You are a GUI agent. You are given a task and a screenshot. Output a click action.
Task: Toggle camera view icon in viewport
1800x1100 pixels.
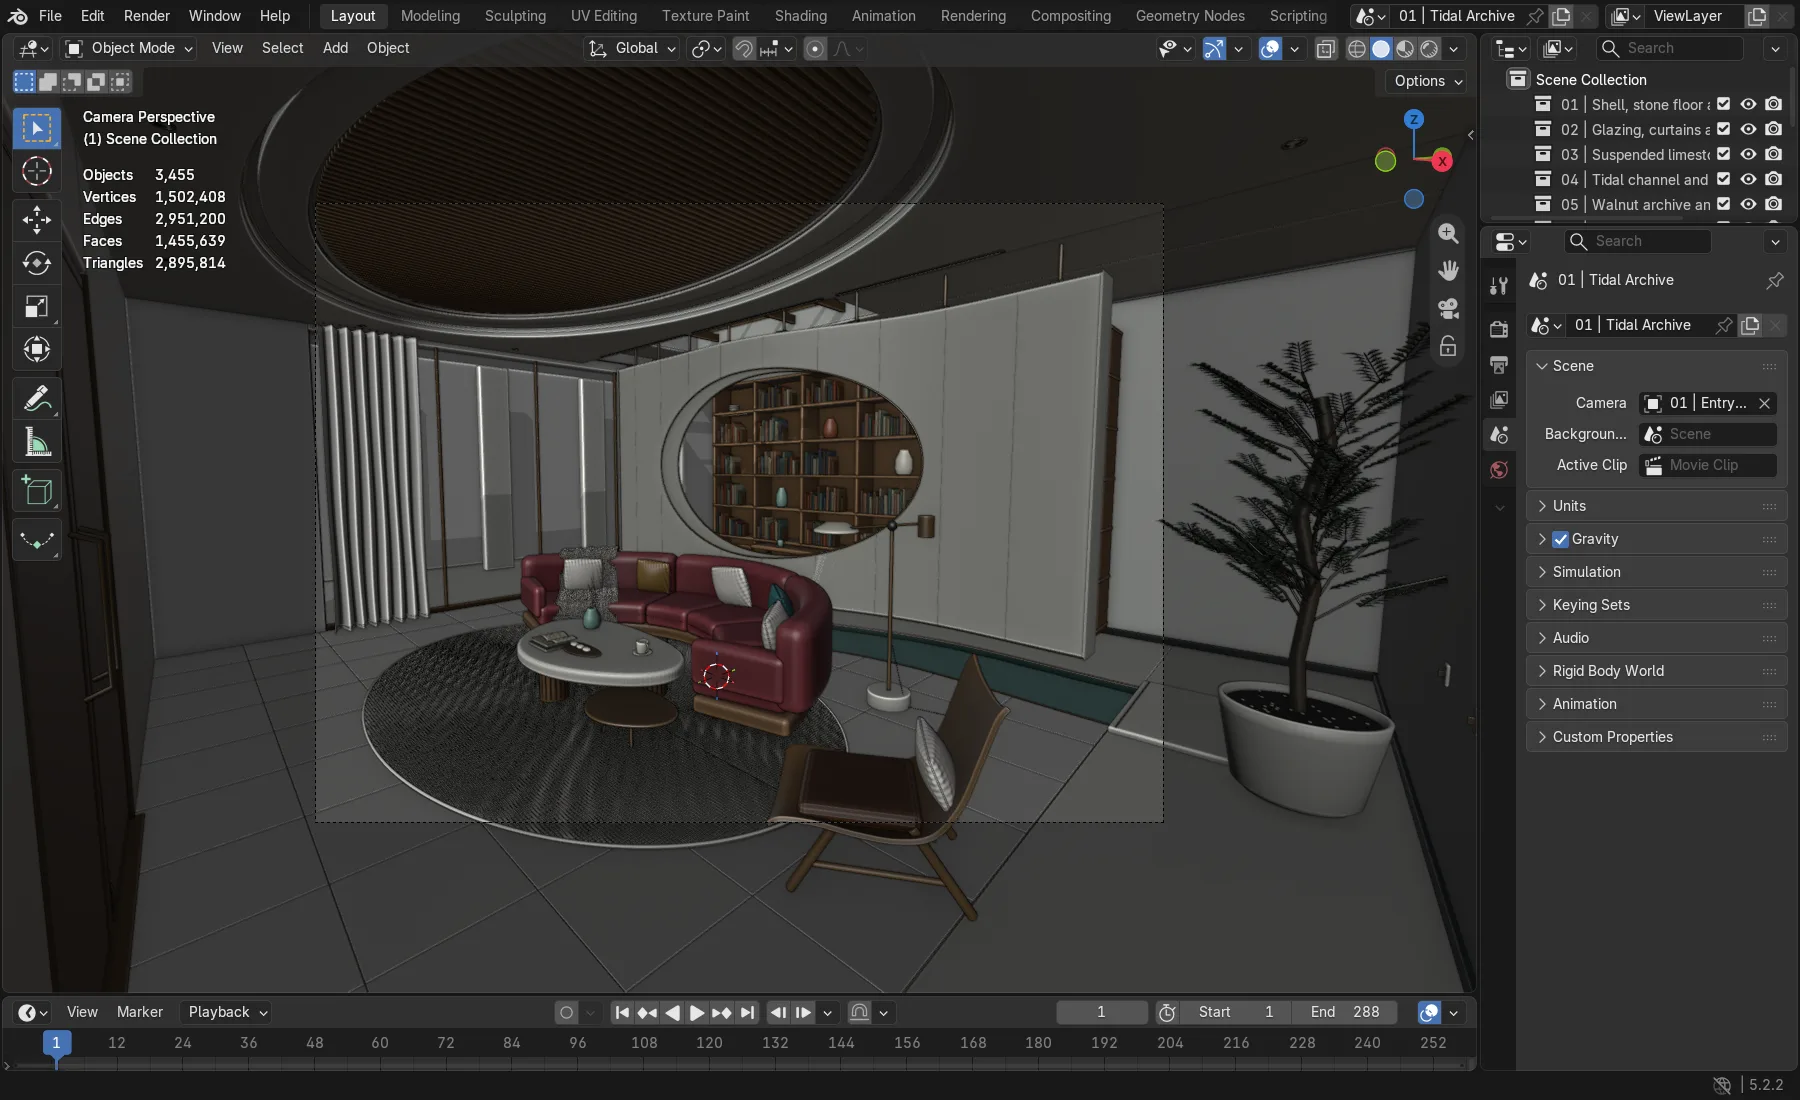[x=1448, y=308]
